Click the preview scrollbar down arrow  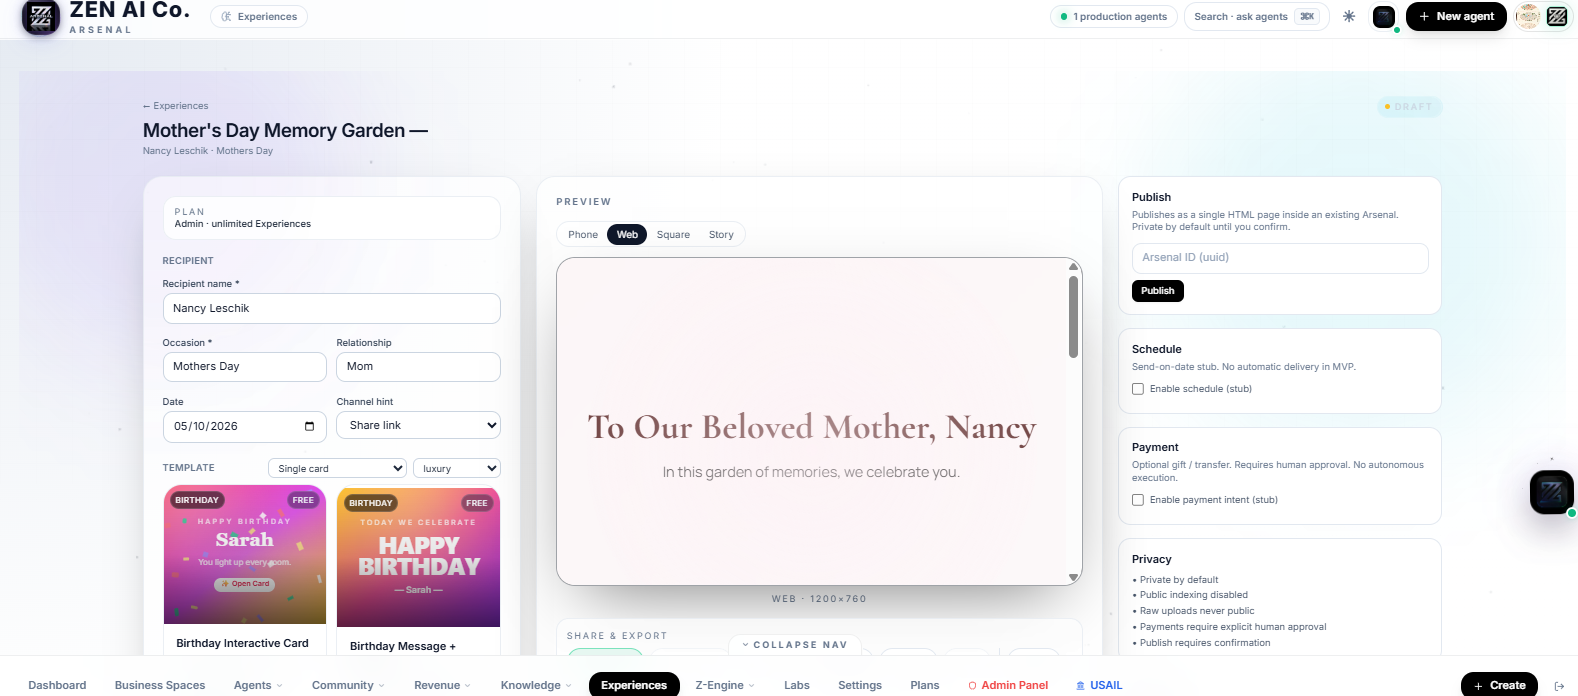click(x=1073, y=577)
